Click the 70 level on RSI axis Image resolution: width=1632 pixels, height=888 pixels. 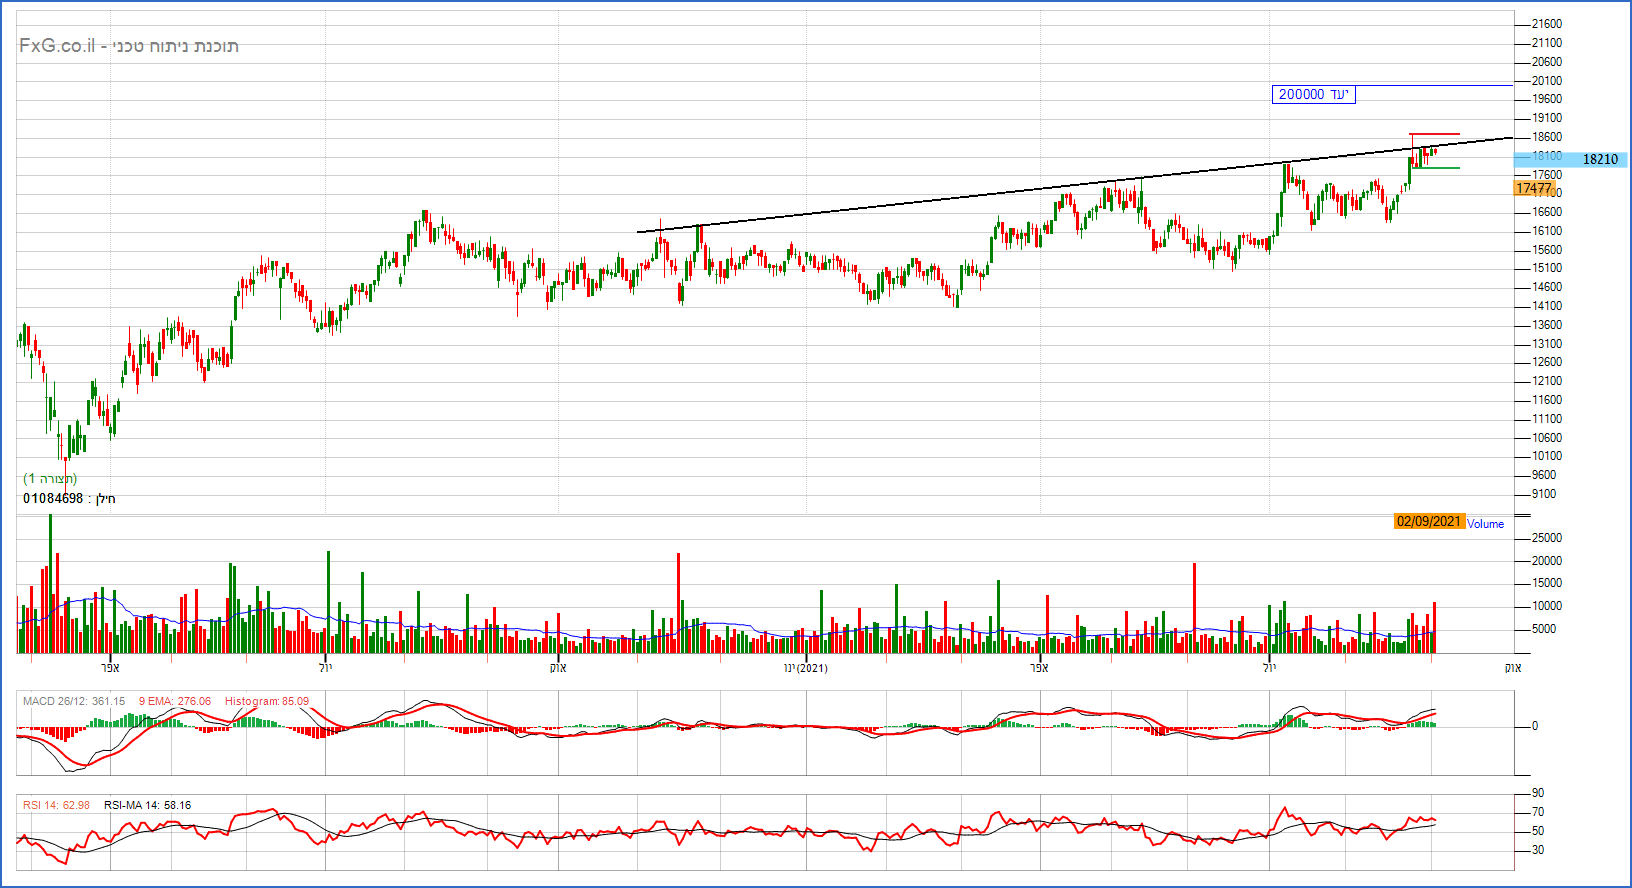coord(1537,812)
